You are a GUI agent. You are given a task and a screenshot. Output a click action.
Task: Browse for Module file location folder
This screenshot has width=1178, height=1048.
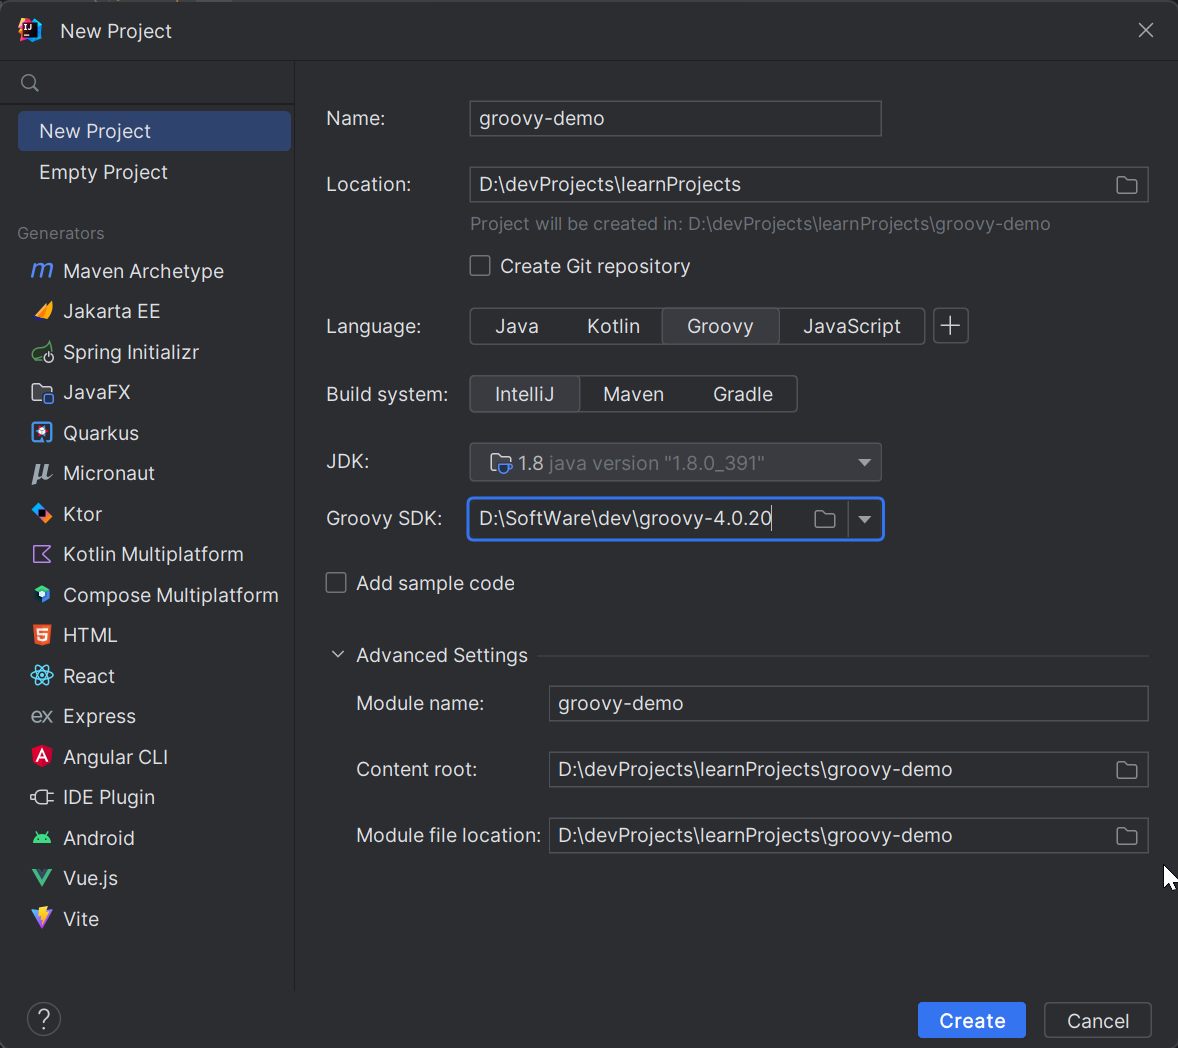pos(1126,836)
